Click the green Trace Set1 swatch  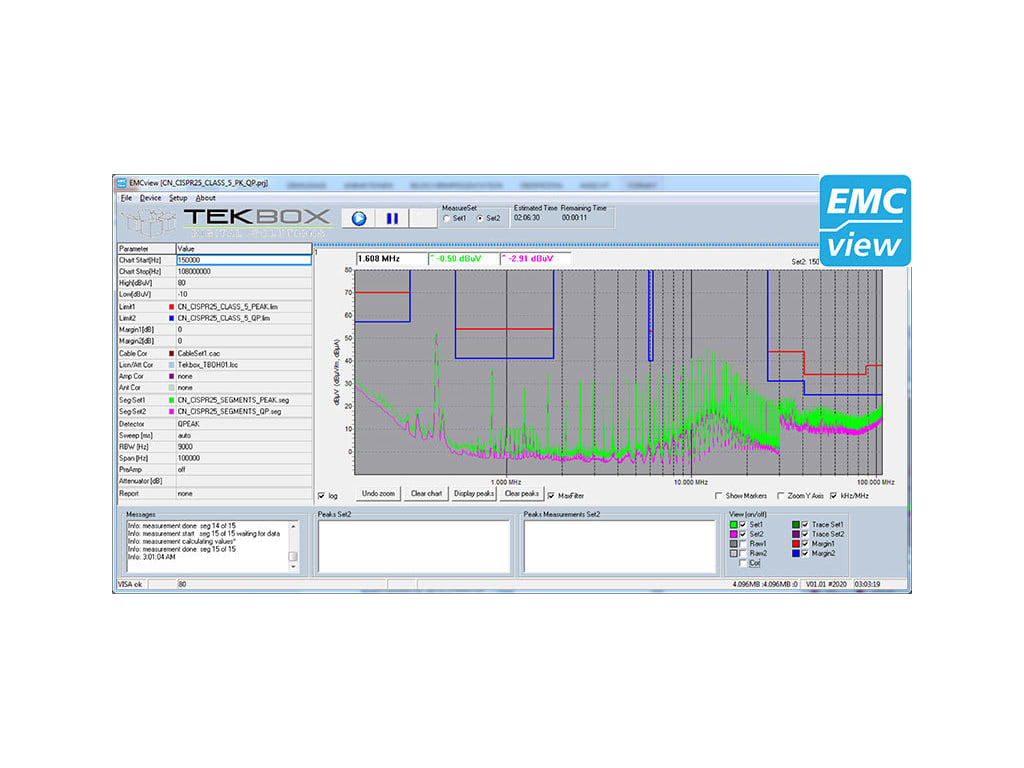(796, 524)
